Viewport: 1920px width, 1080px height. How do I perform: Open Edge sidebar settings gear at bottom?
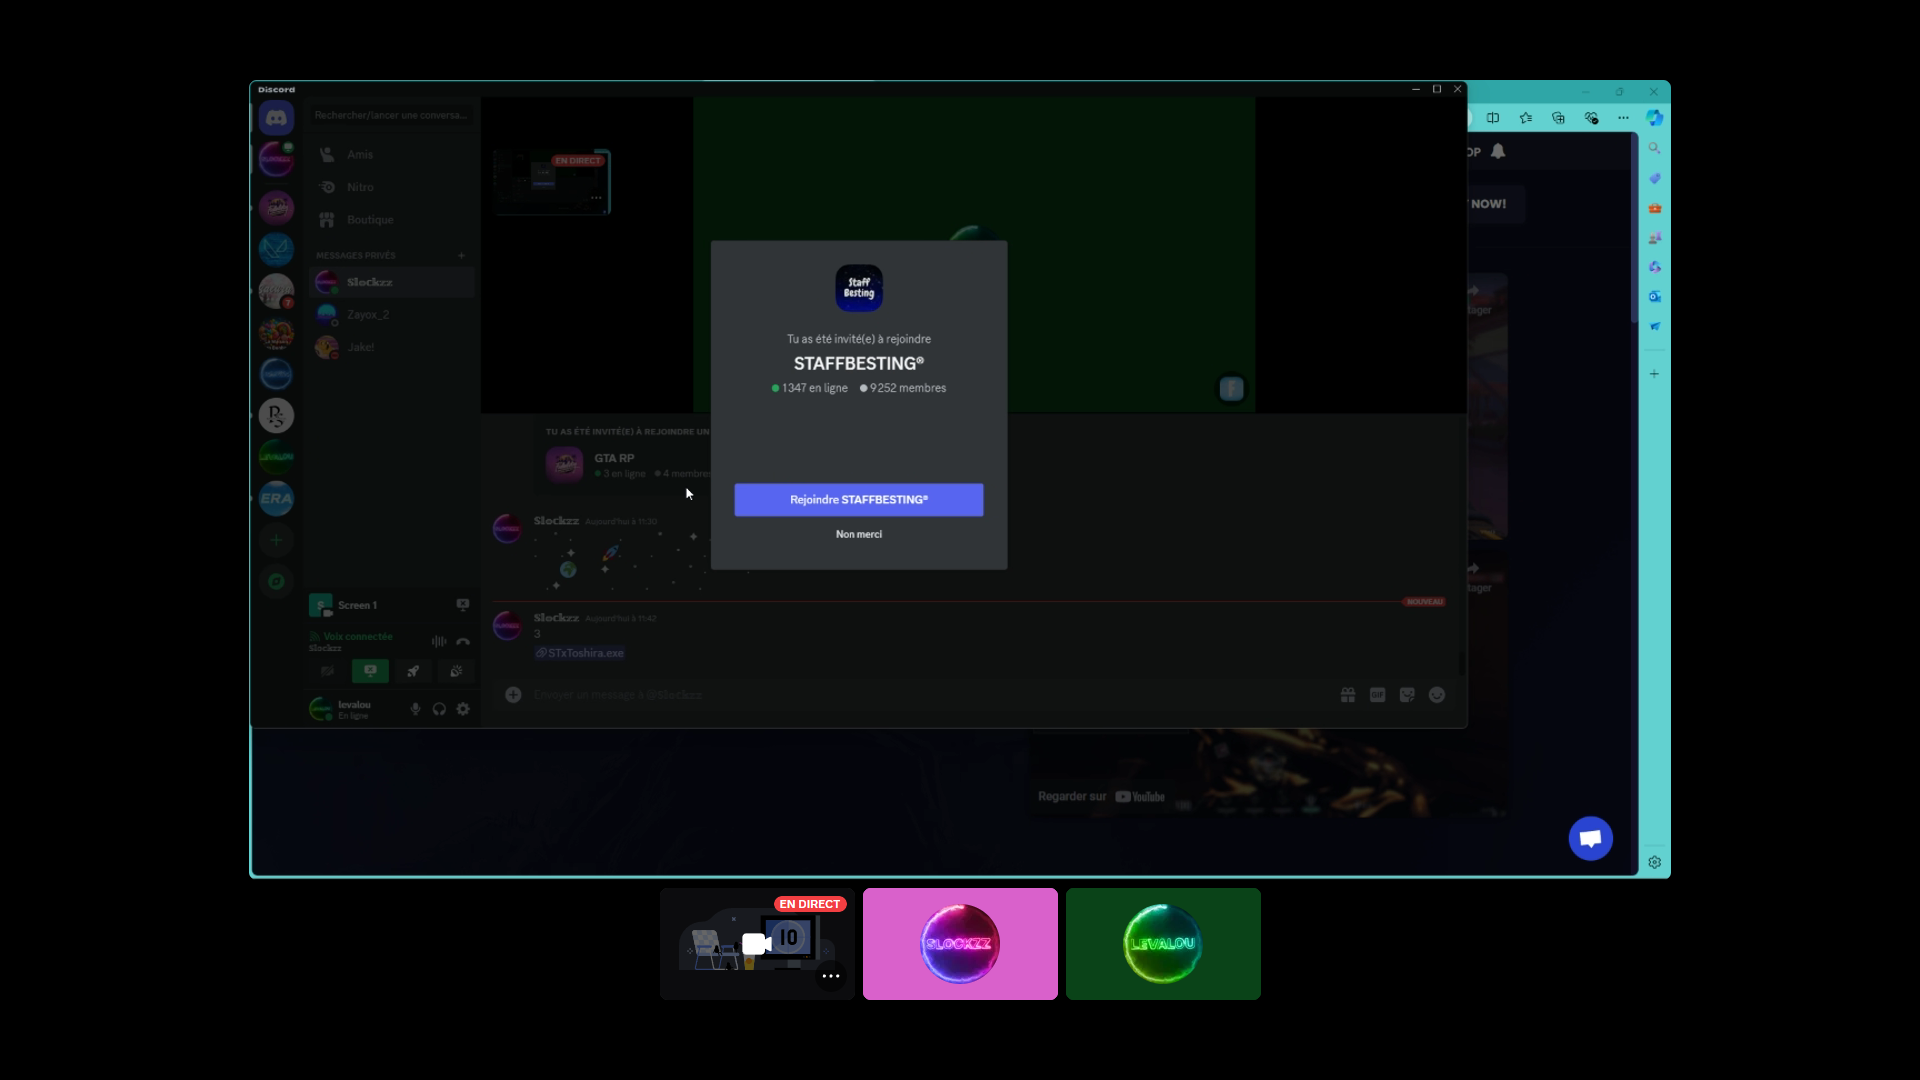click(1655, 862)
